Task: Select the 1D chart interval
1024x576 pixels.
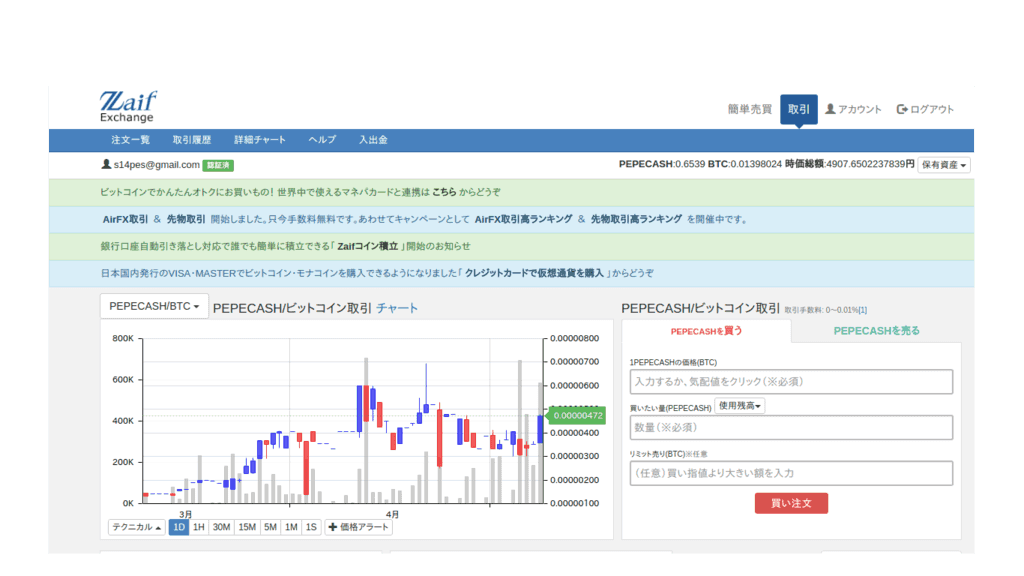Action: tap(179, 527)
